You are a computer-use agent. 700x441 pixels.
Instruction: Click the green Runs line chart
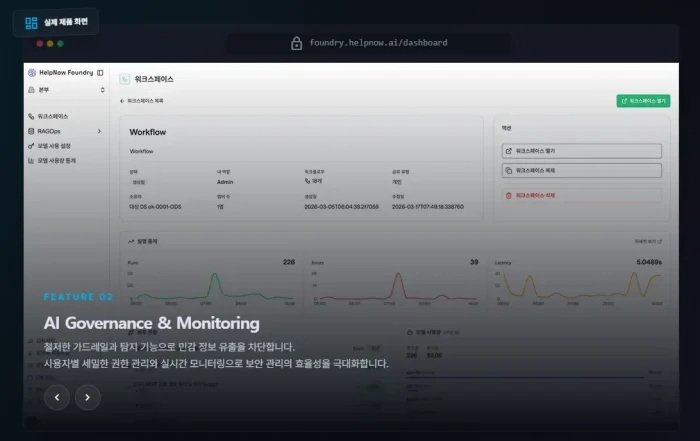tap(214, 286)
